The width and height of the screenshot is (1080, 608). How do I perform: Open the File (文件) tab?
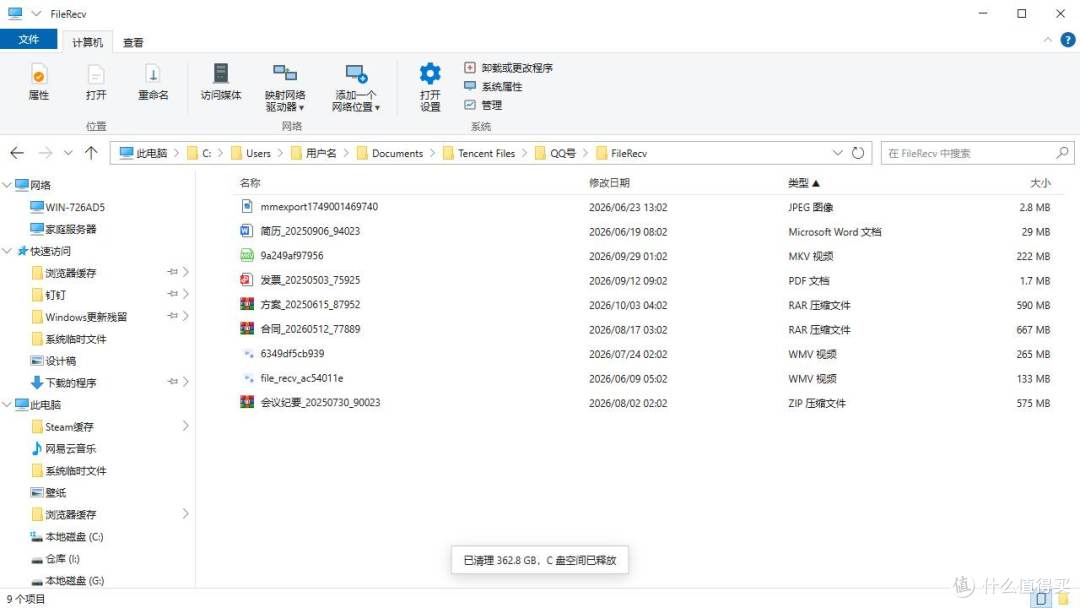tap(28, 40)
